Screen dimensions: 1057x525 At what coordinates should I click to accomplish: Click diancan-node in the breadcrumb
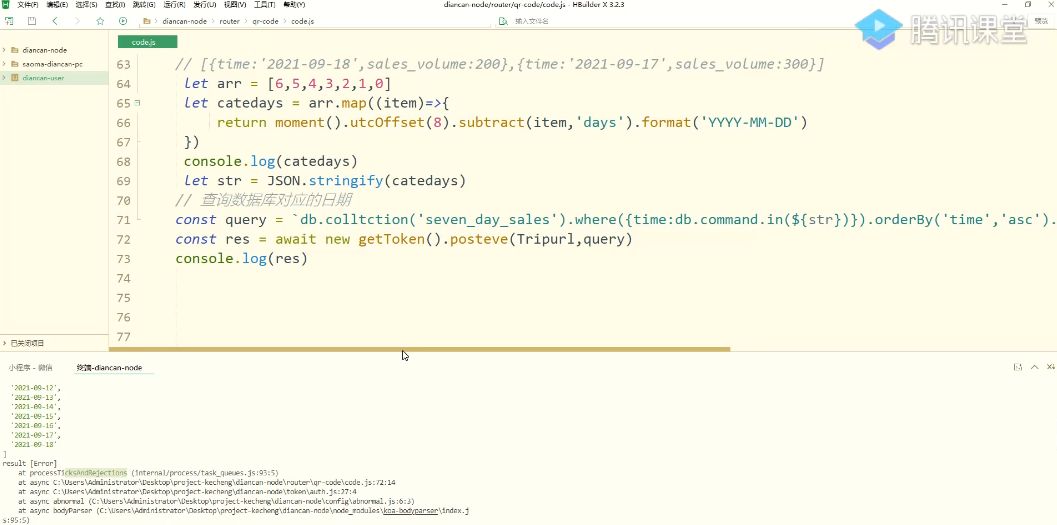[184, 22]
